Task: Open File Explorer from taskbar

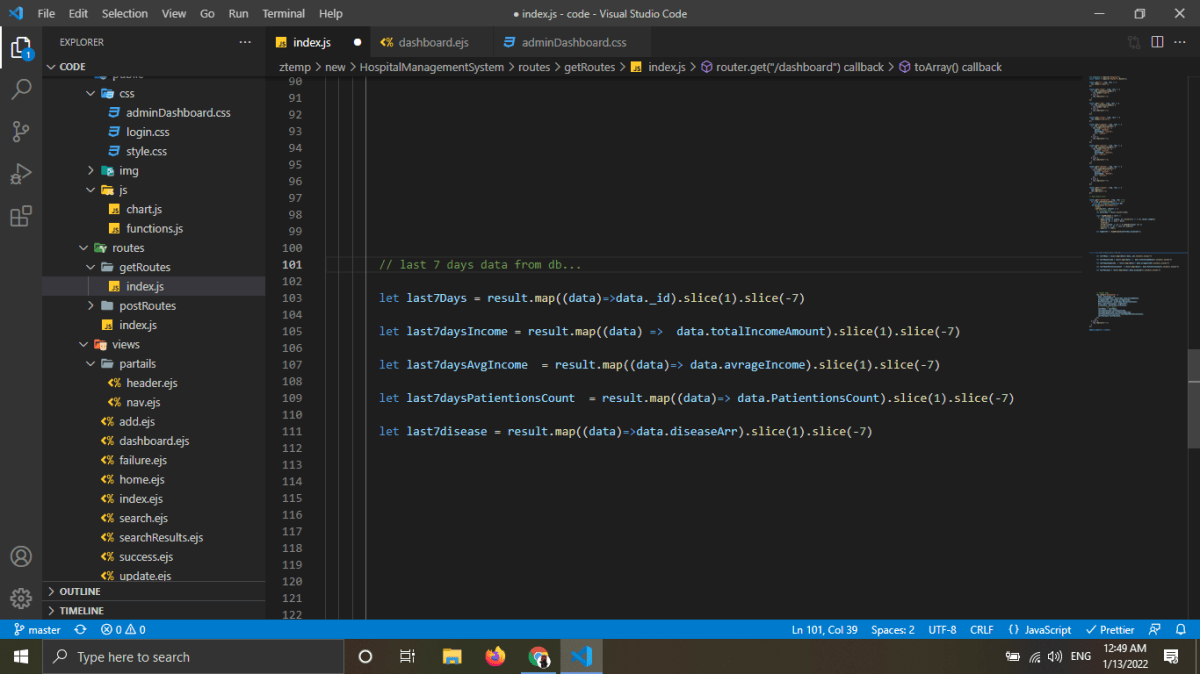Action: point(452,657)
